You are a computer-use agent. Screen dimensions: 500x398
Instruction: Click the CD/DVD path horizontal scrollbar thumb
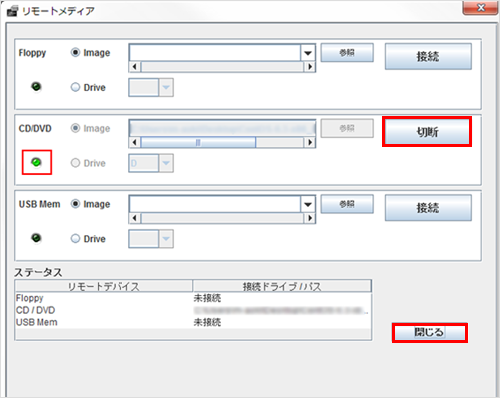198,143
